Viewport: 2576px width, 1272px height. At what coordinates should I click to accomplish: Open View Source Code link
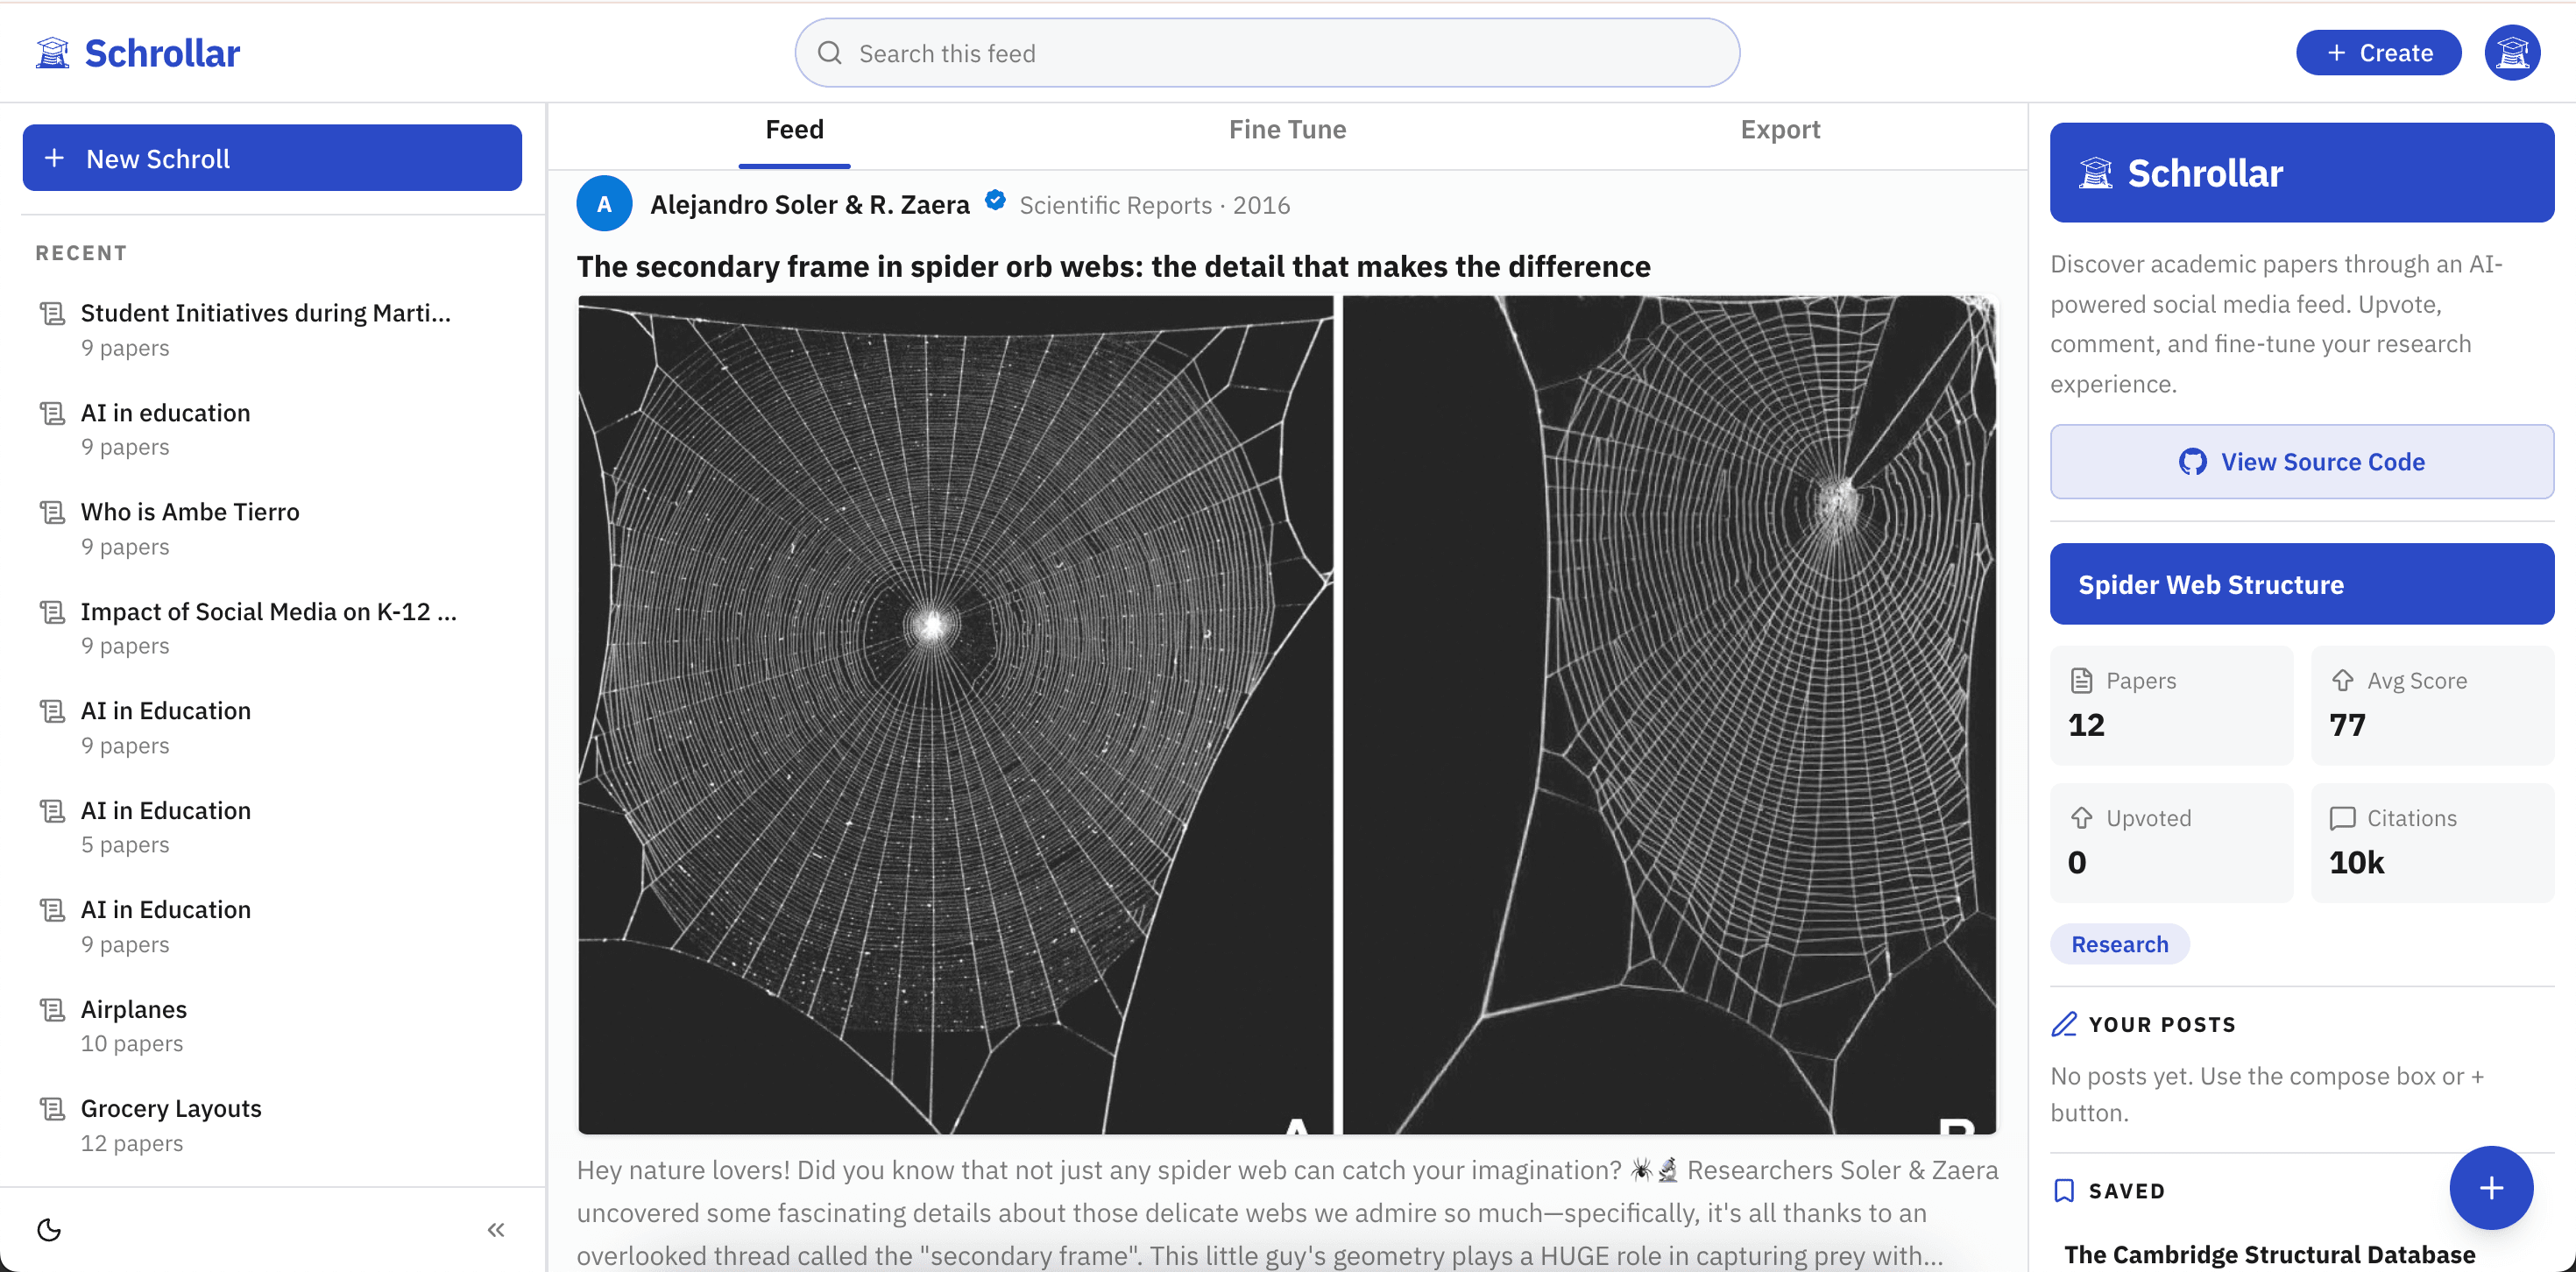[x=2302, y=462]
